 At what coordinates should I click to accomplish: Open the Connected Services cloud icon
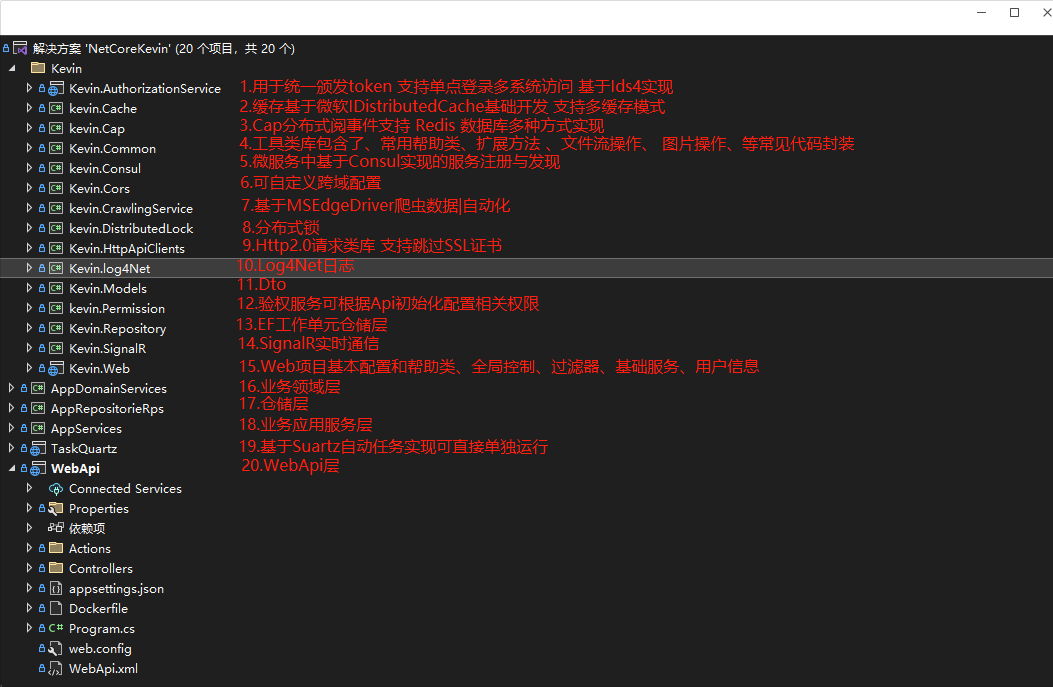click(x=57, y=488)
